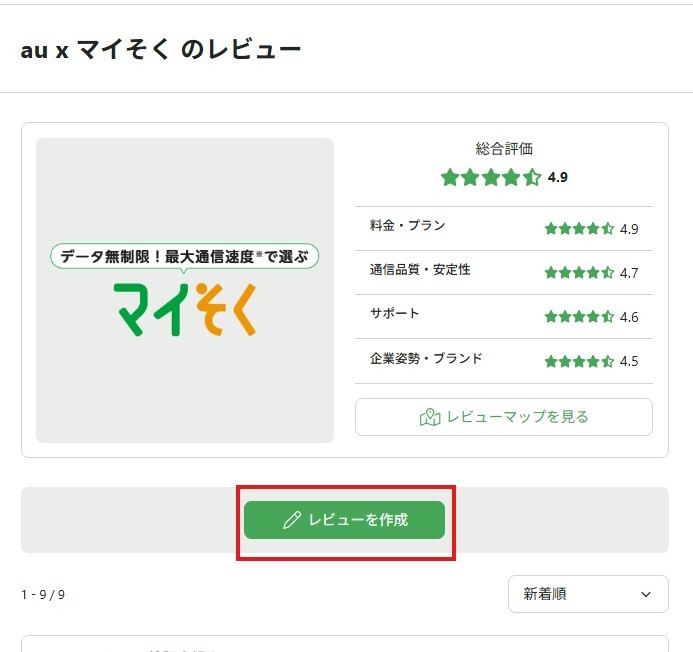Select the 料金・プラン category label
This screenshot has height=652, width=693.
click(408, 226)
